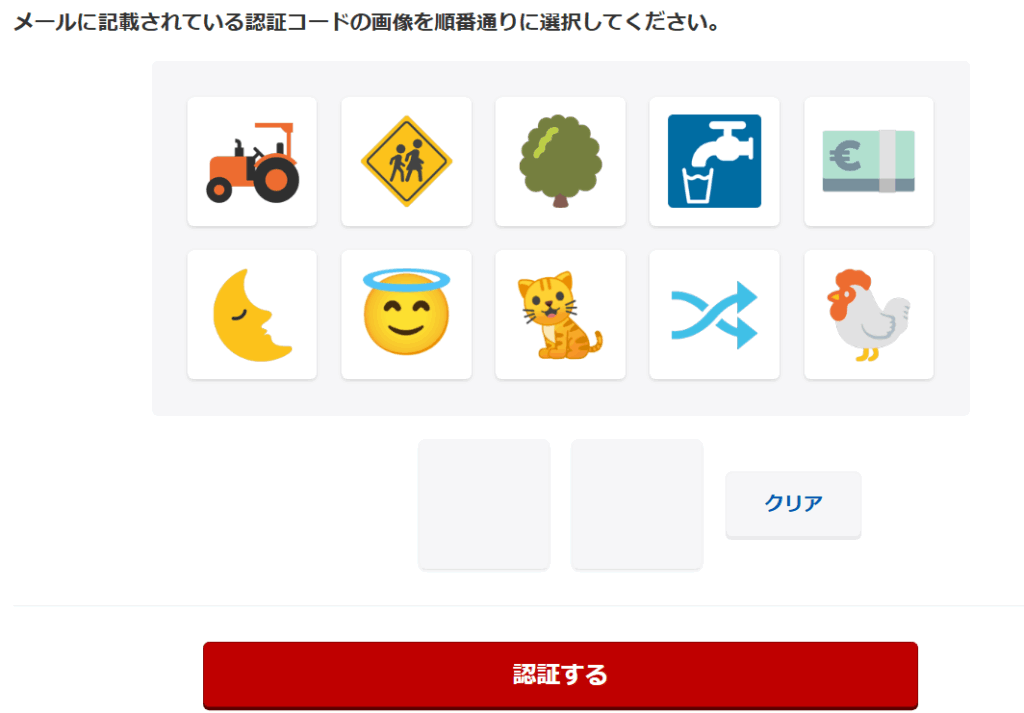Select the orange tractor image
This screenshot has width=1024, height=713.
point(252,162)
